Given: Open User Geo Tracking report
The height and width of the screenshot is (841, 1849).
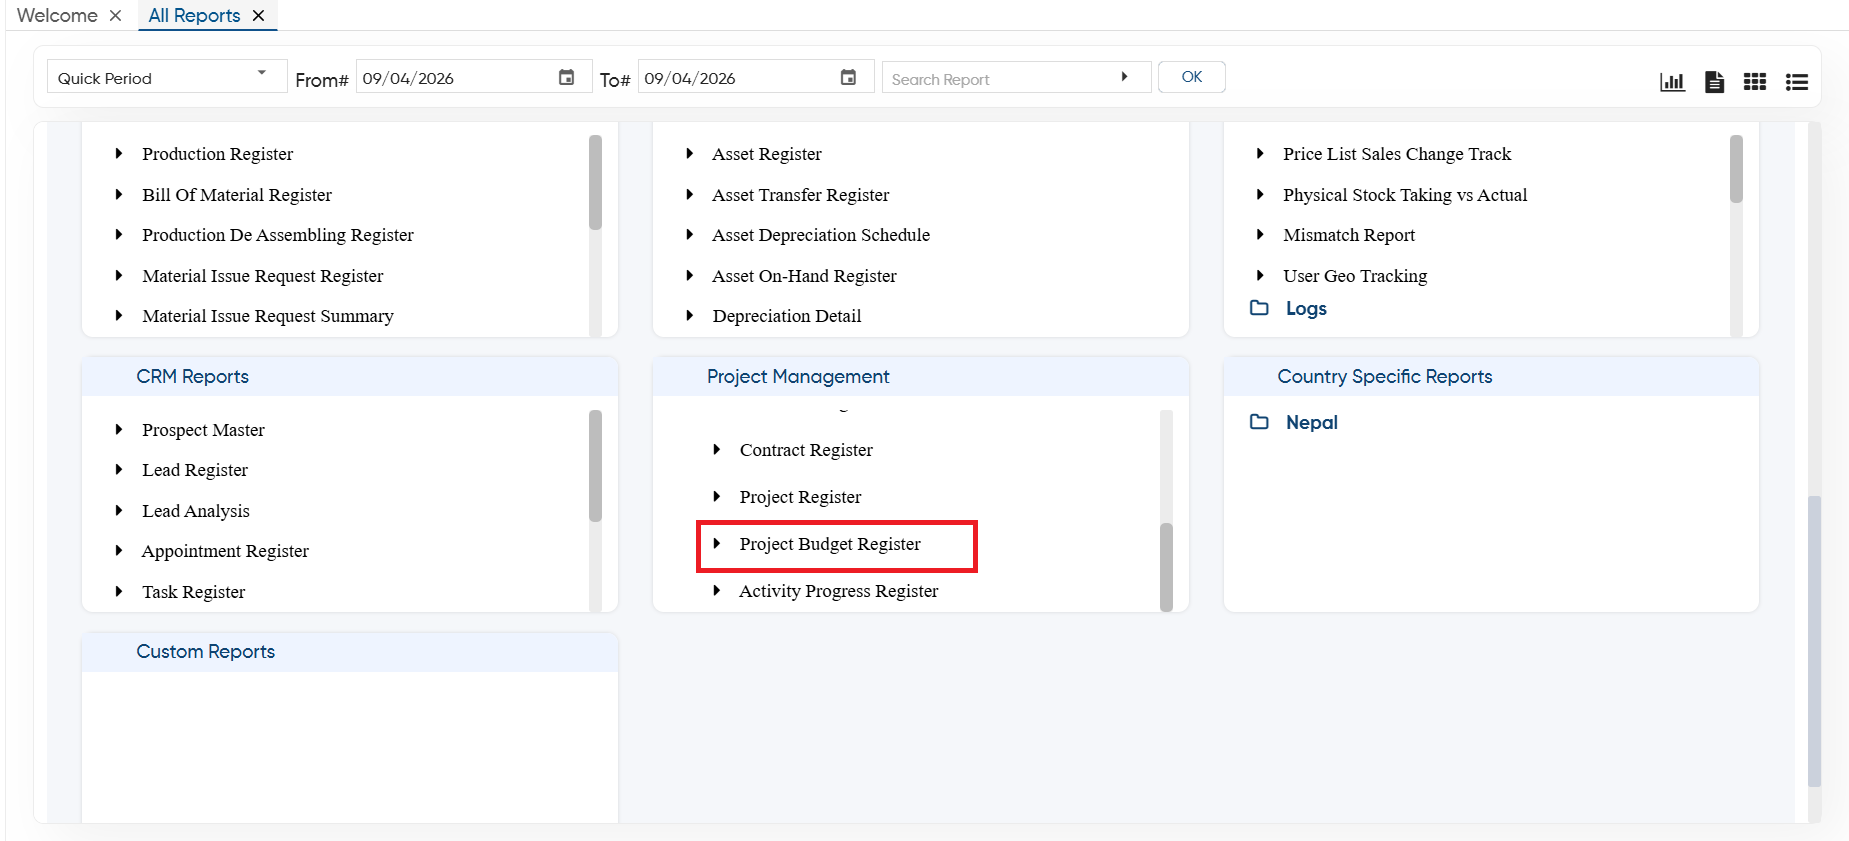Looking at the screenshot, I should pyautogui.click(x=1355, y=276).
